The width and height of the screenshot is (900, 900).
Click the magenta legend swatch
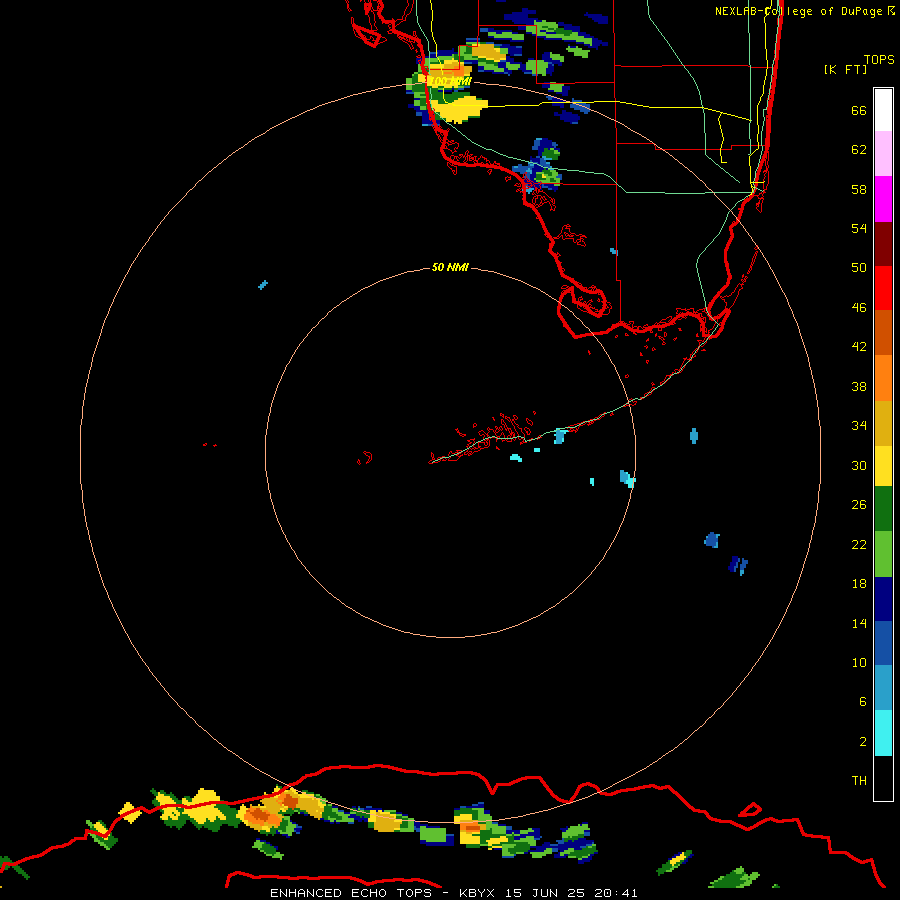pyautogui.click(x=883, y=199)
